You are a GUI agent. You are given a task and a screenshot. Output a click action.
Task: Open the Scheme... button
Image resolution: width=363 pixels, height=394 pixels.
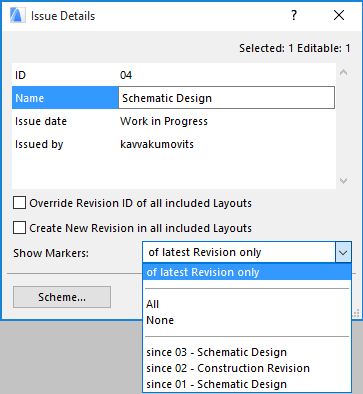pyautogui.click(x=62, y=297)
